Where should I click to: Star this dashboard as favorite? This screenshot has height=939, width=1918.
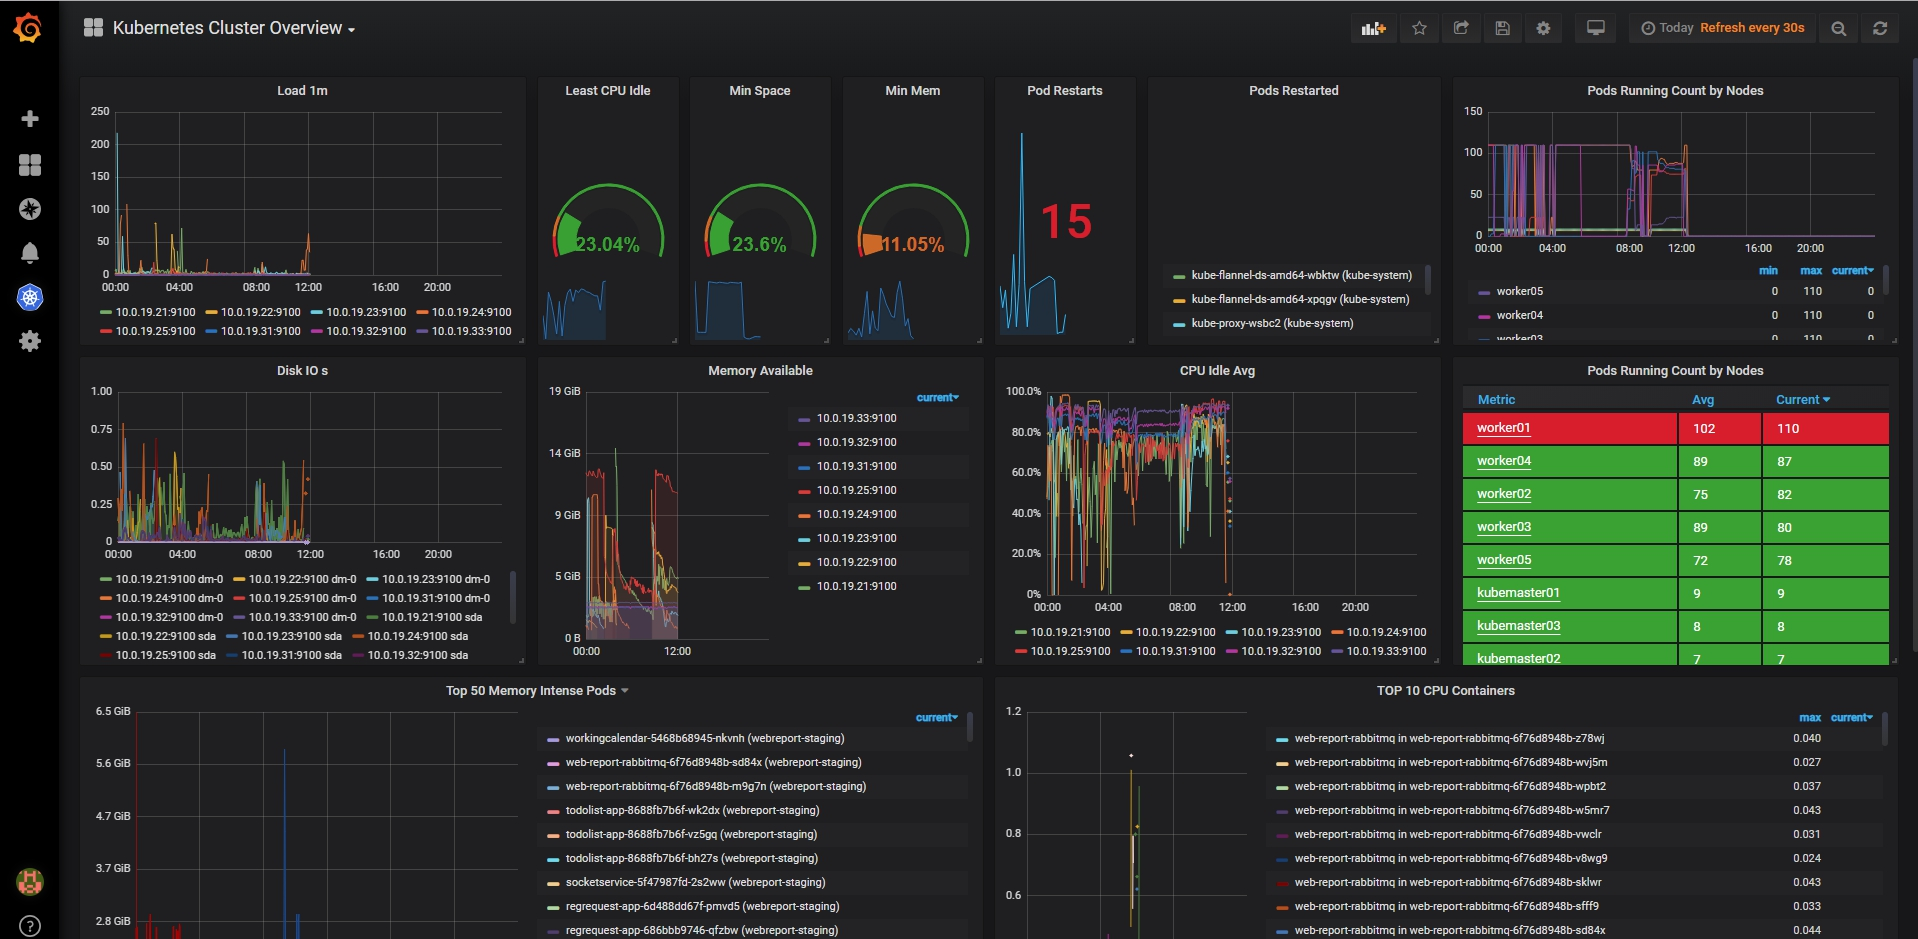pyautogui.click(x=1419, y=28)
